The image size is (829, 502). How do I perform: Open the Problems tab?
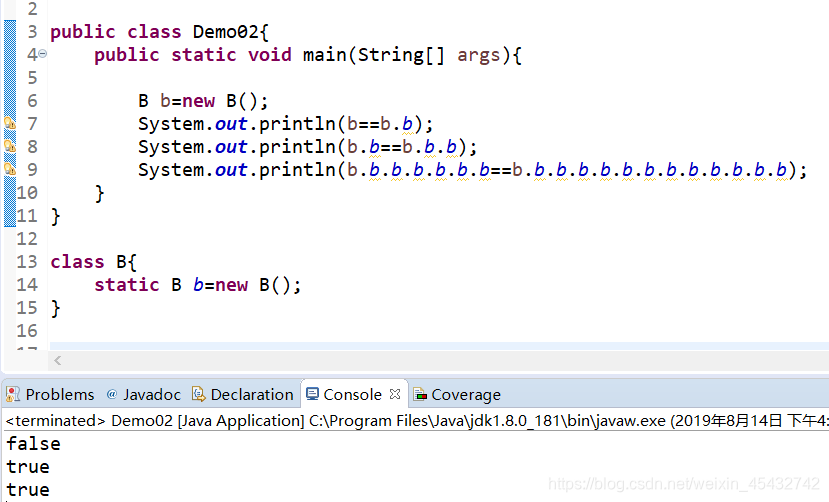(x=50, y=394)
